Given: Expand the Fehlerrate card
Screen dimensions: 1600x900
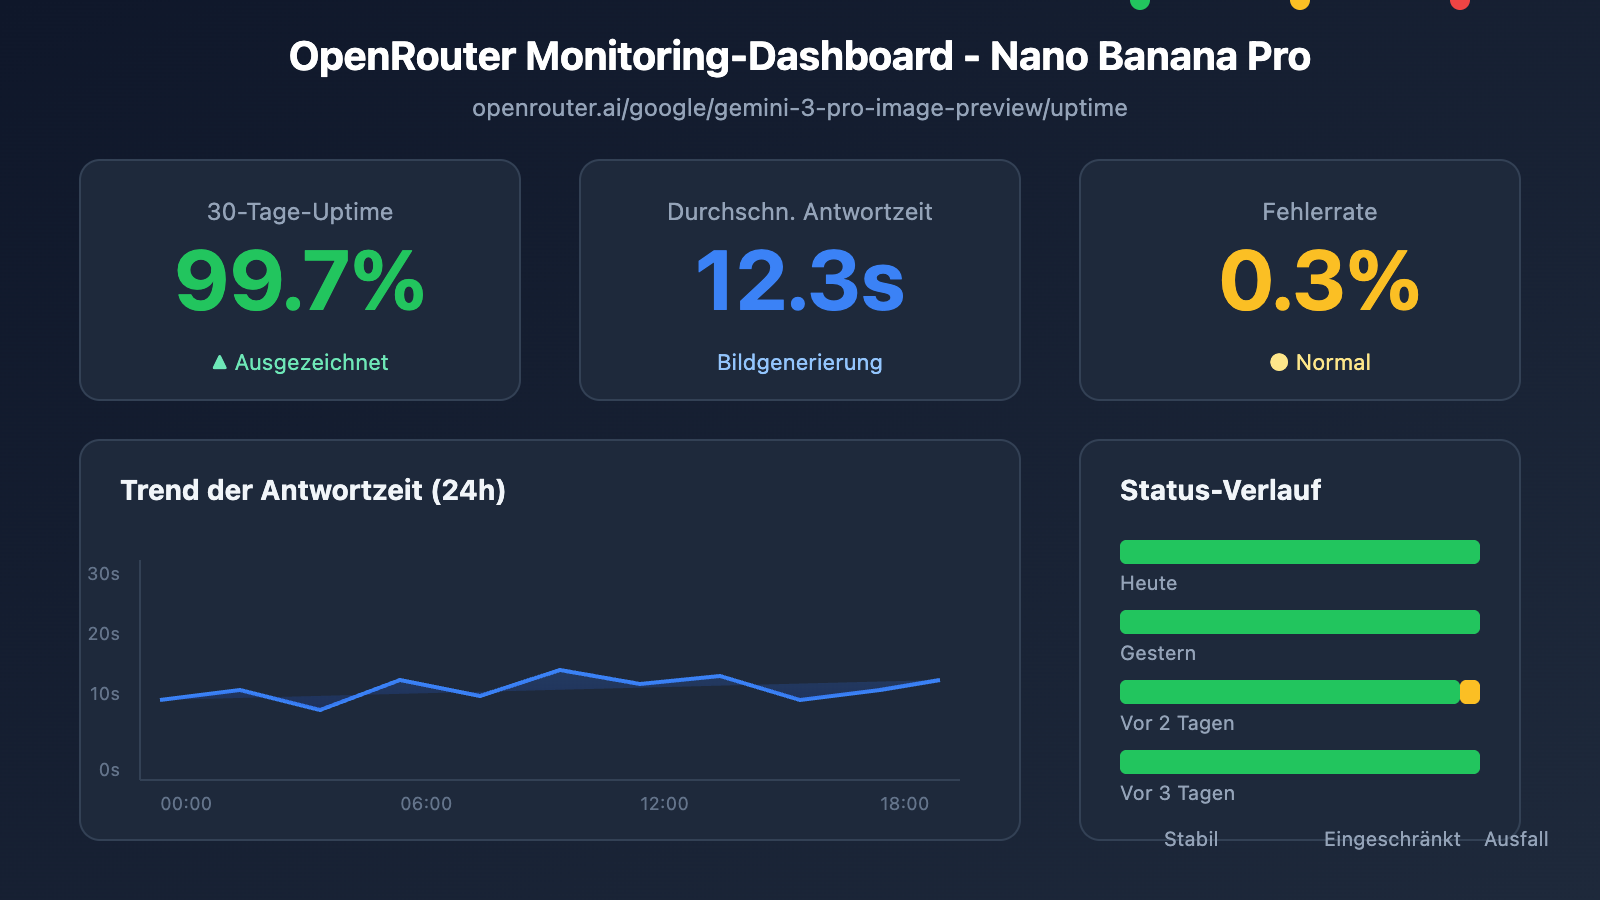Looking at the screenshot, I should coord(1299,281).
